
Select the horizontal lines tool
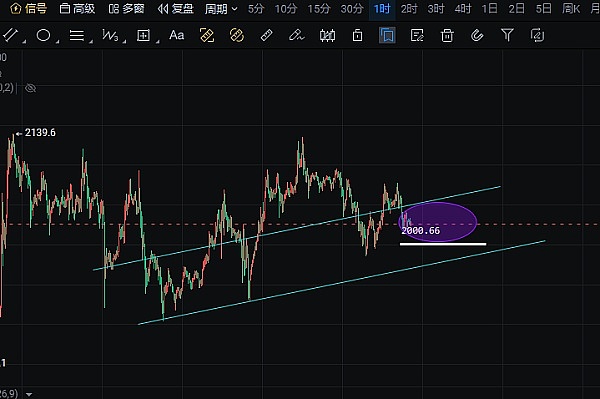click(77, 36)
